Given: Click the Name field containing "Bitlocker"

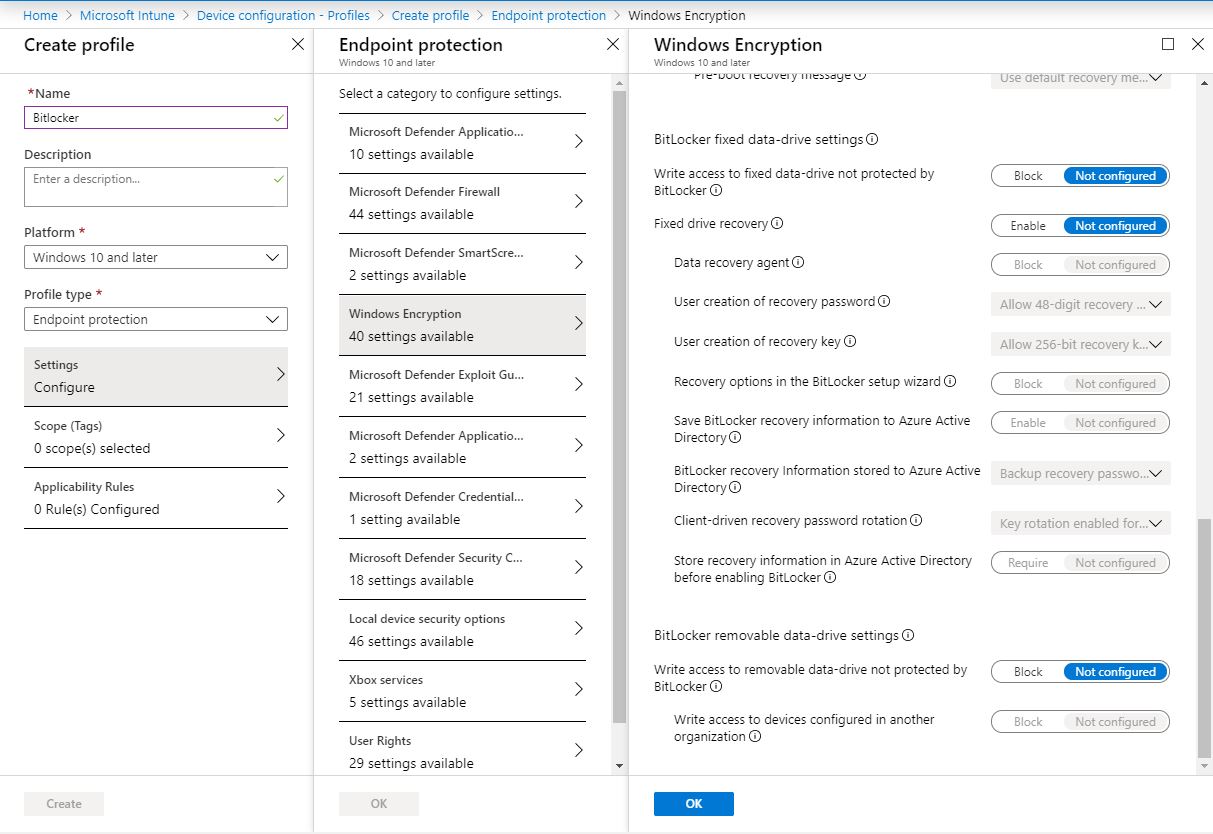Looking at the screenshot, I should (155, 117).
